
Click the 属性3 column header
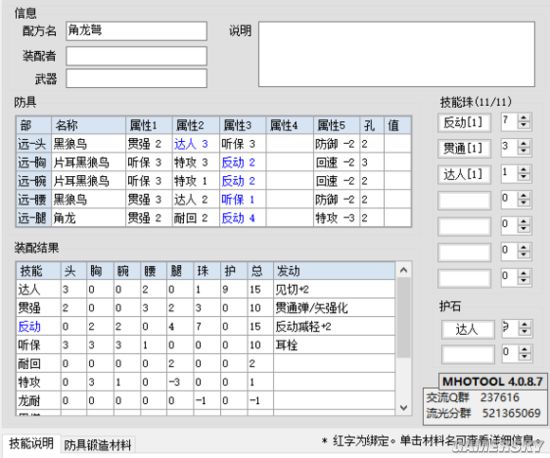coord(242,125)
